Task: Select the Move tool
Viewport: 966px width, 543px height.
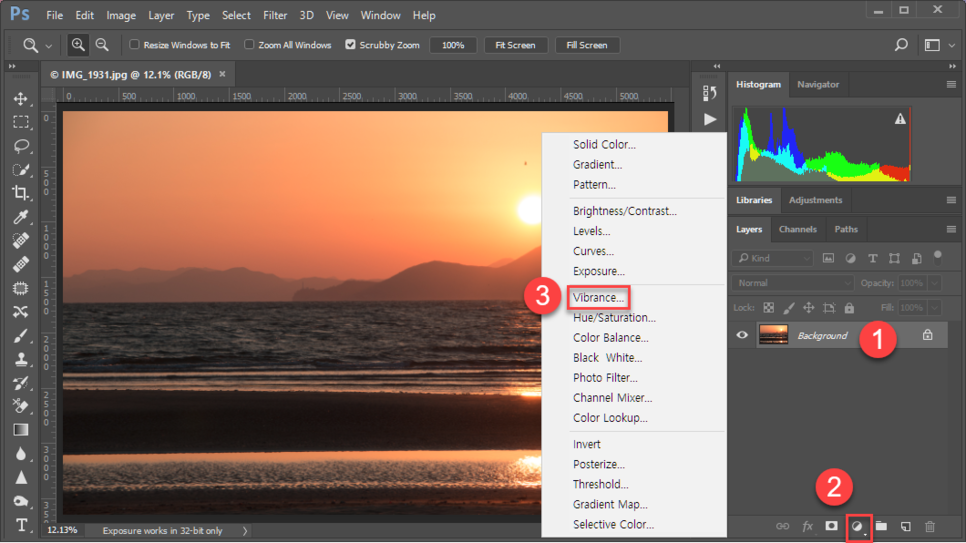Action: tap(20, 99)
